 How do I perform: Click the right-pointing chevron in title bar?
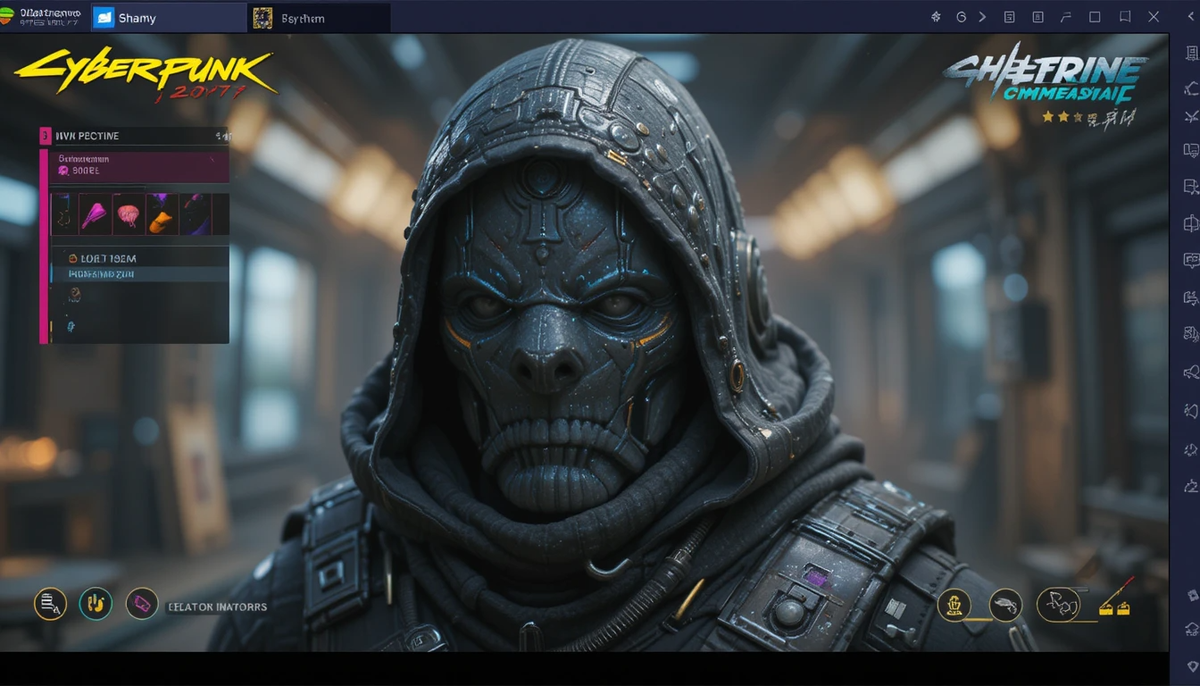point(983,17)
